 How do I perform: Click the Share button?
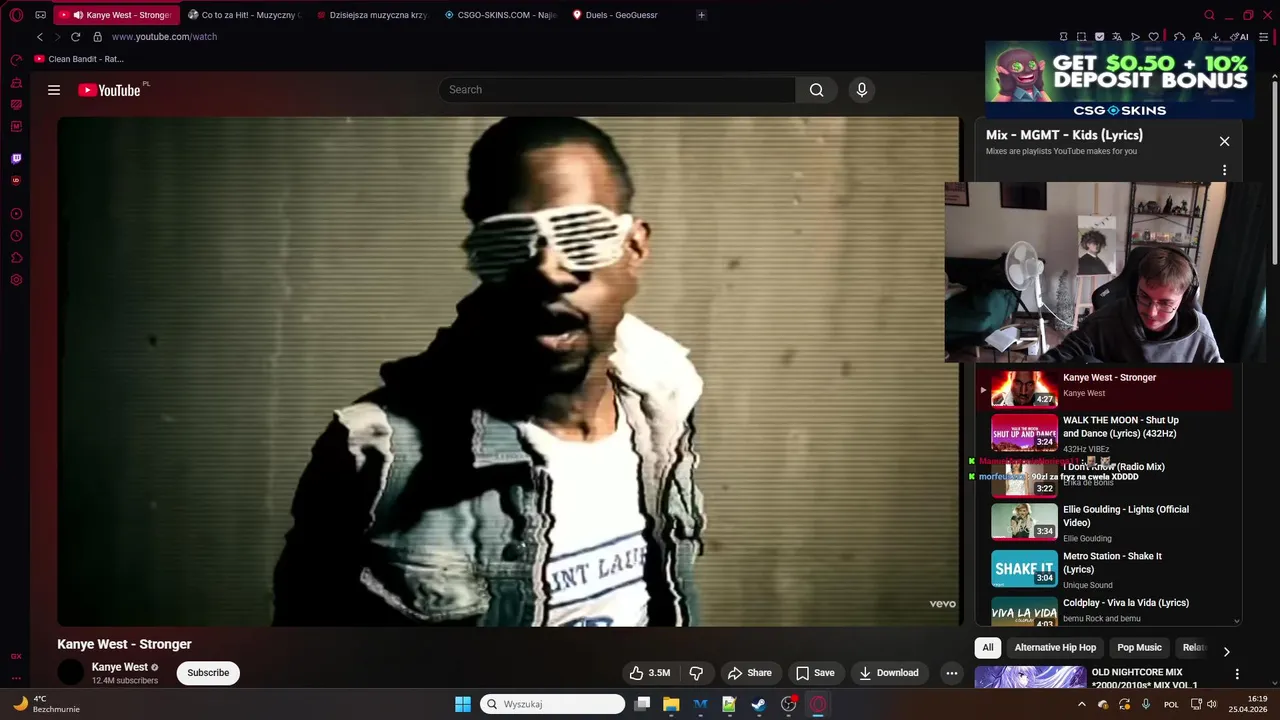point(750,673)
